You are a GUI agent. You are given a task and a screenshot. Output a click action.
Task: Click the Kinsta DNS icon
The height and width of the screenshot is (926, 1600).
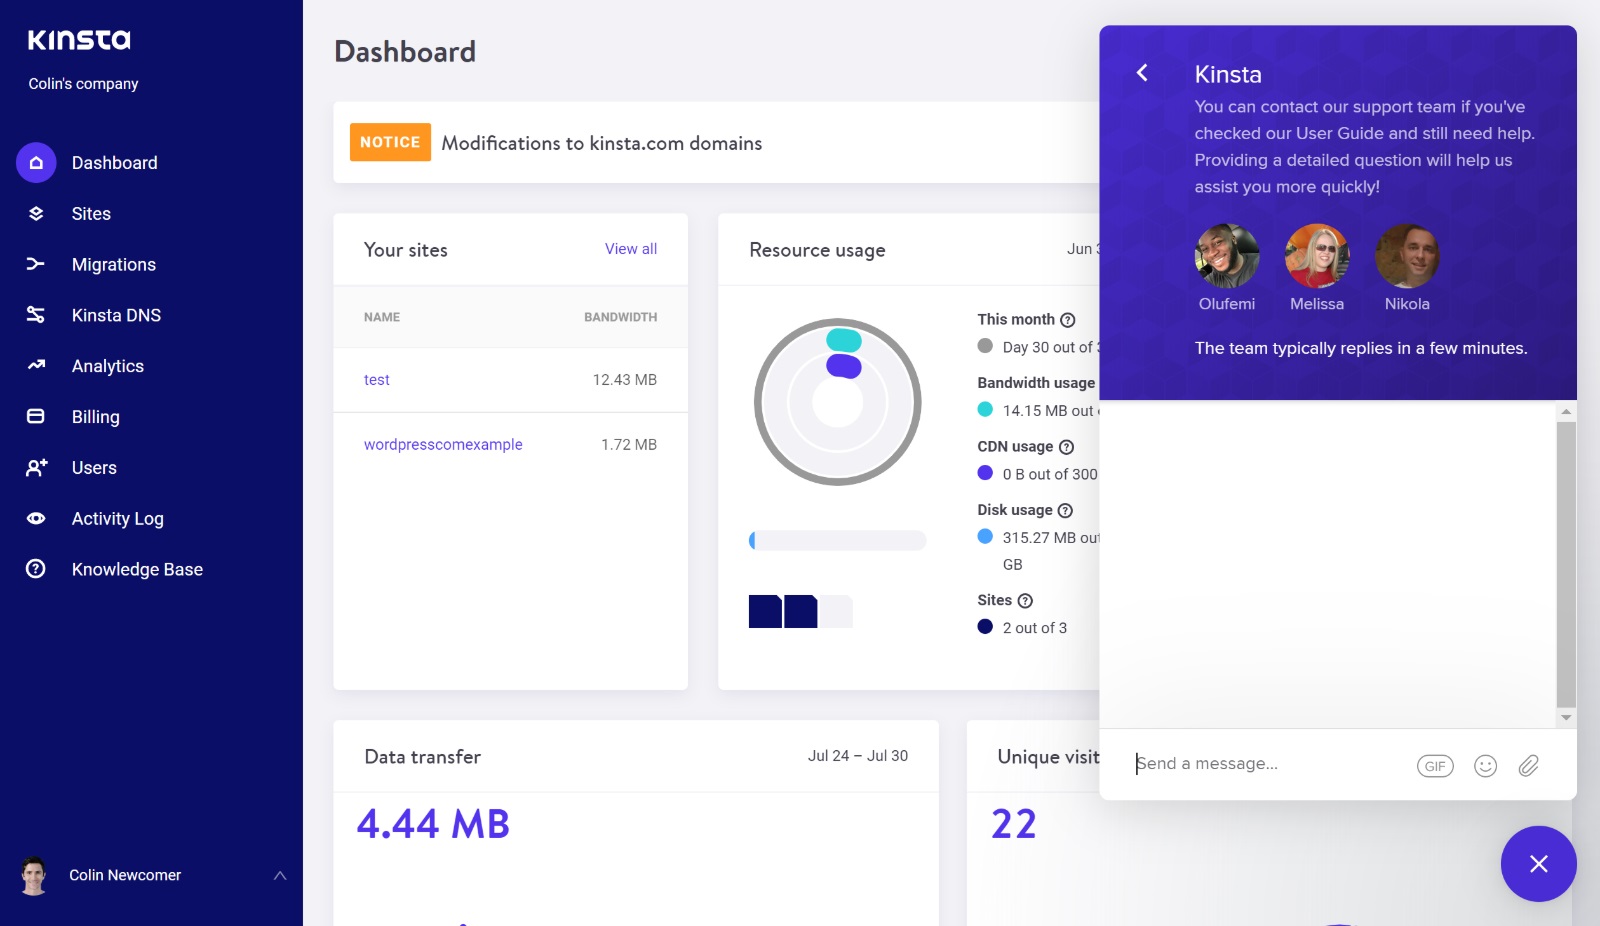tap(36, 315)
